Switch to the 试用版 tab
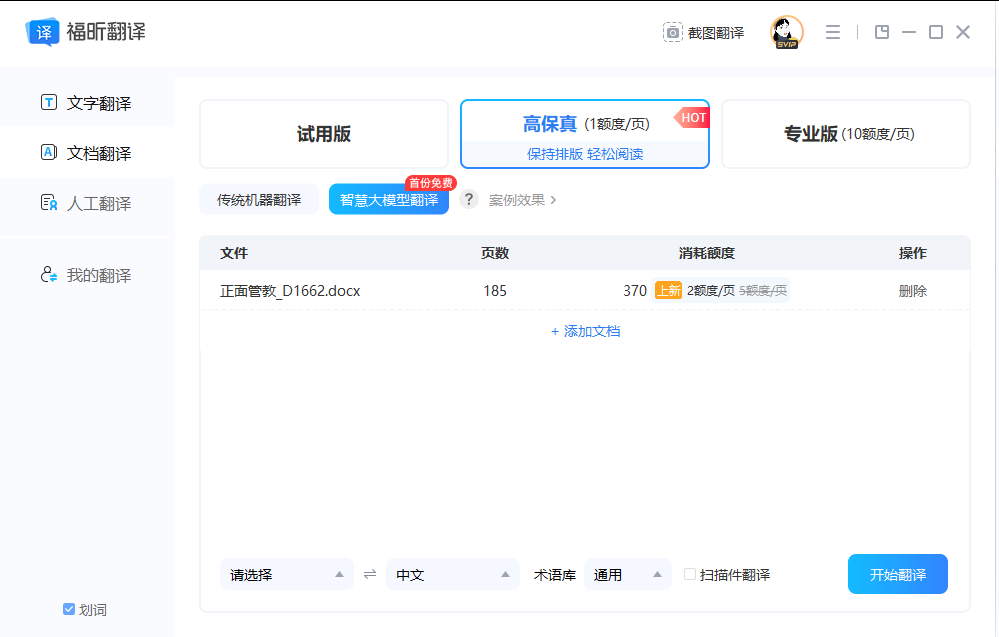Image resolution: width=999 pixels, height=637 pixels. click(324, 134)
